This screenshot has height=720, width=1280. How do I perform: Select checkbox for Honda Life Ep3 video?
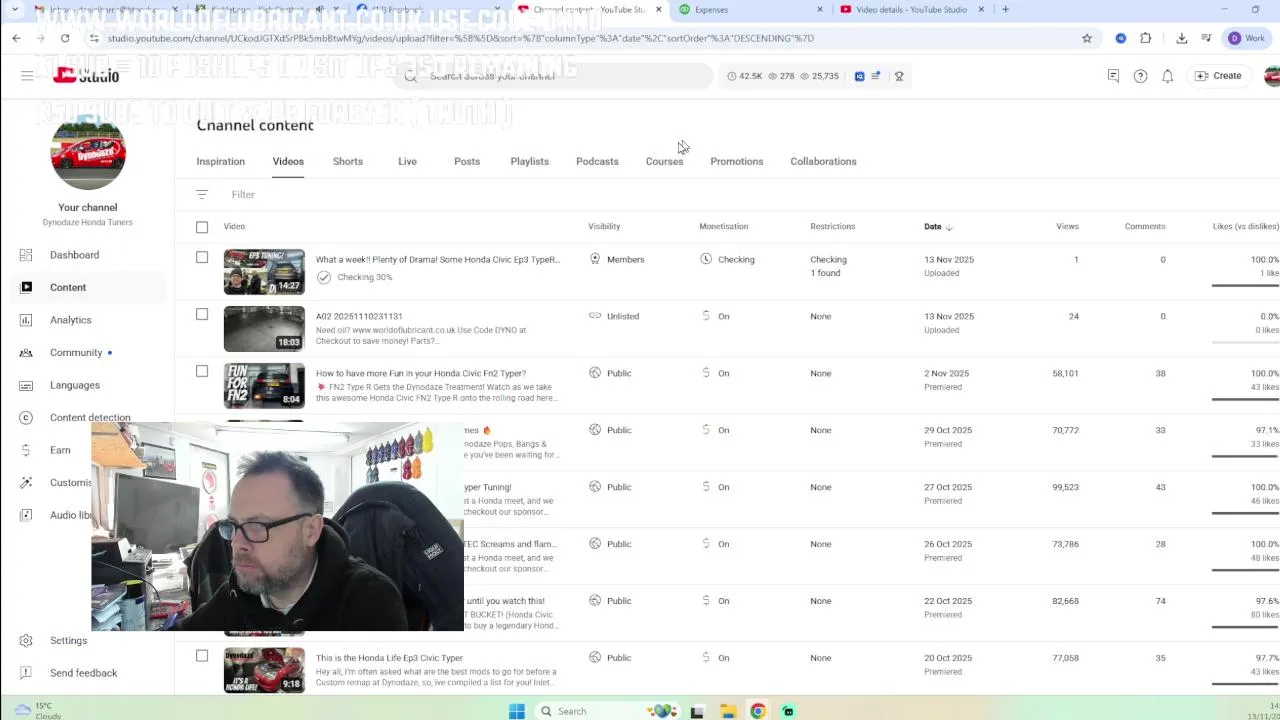pyautogui.click(x=202, y=656)
